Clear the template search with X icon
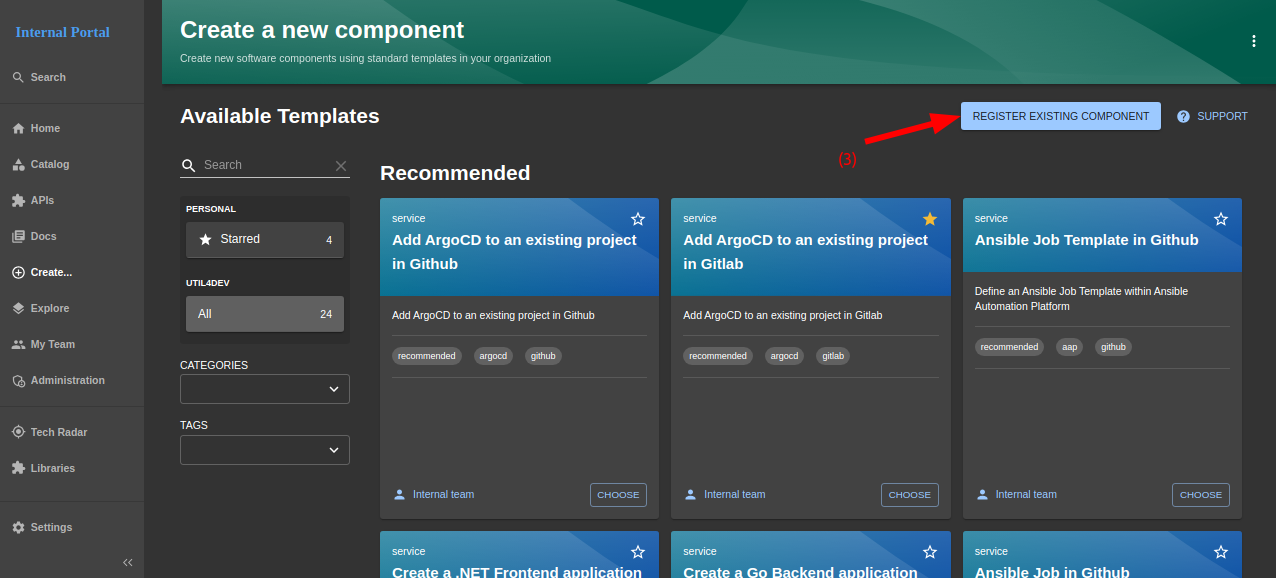The height and width of the screenshot is (578, 1276). [x=341, y=166]
